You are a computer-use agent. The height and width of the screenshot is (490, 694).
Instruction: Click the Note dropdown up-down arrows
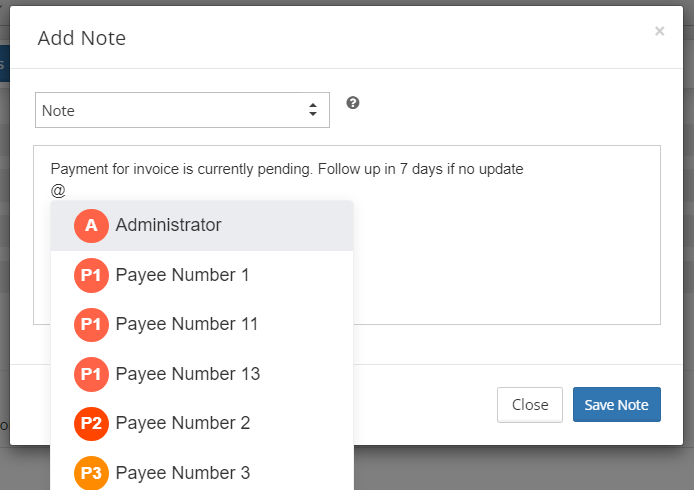click(313, 110)
